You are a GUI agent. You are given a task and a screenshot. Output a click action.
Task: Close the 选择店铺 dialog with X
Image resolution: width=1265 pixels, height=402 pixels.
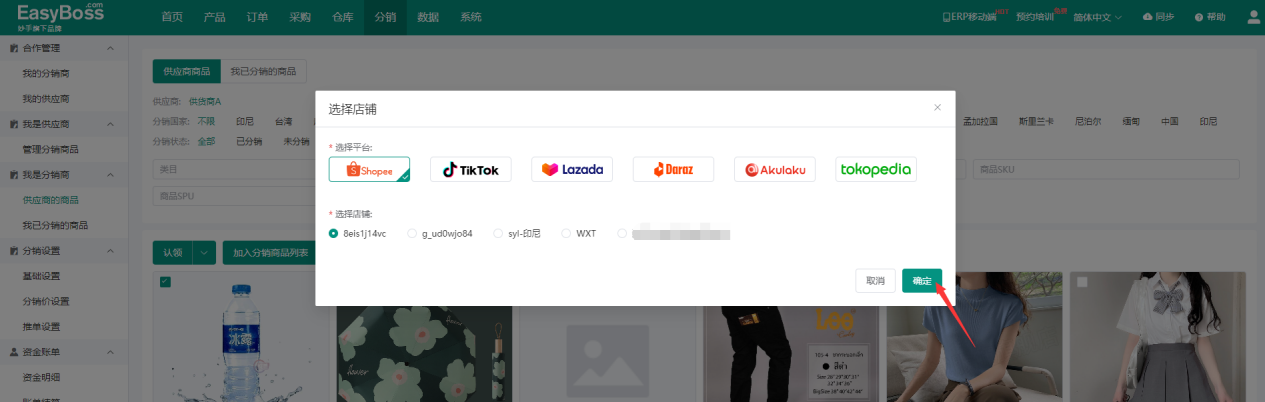(x=937, y=107)
